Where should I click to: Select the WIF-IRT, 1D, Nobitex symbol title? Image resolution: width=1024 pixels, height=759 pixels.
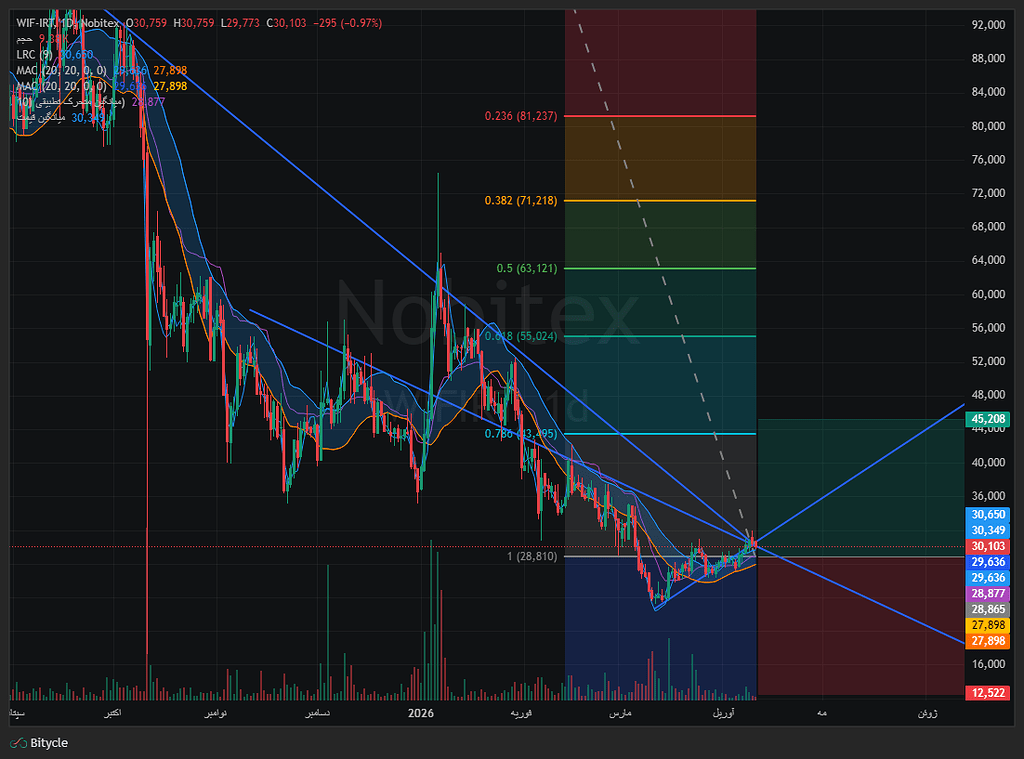point(68,23)
